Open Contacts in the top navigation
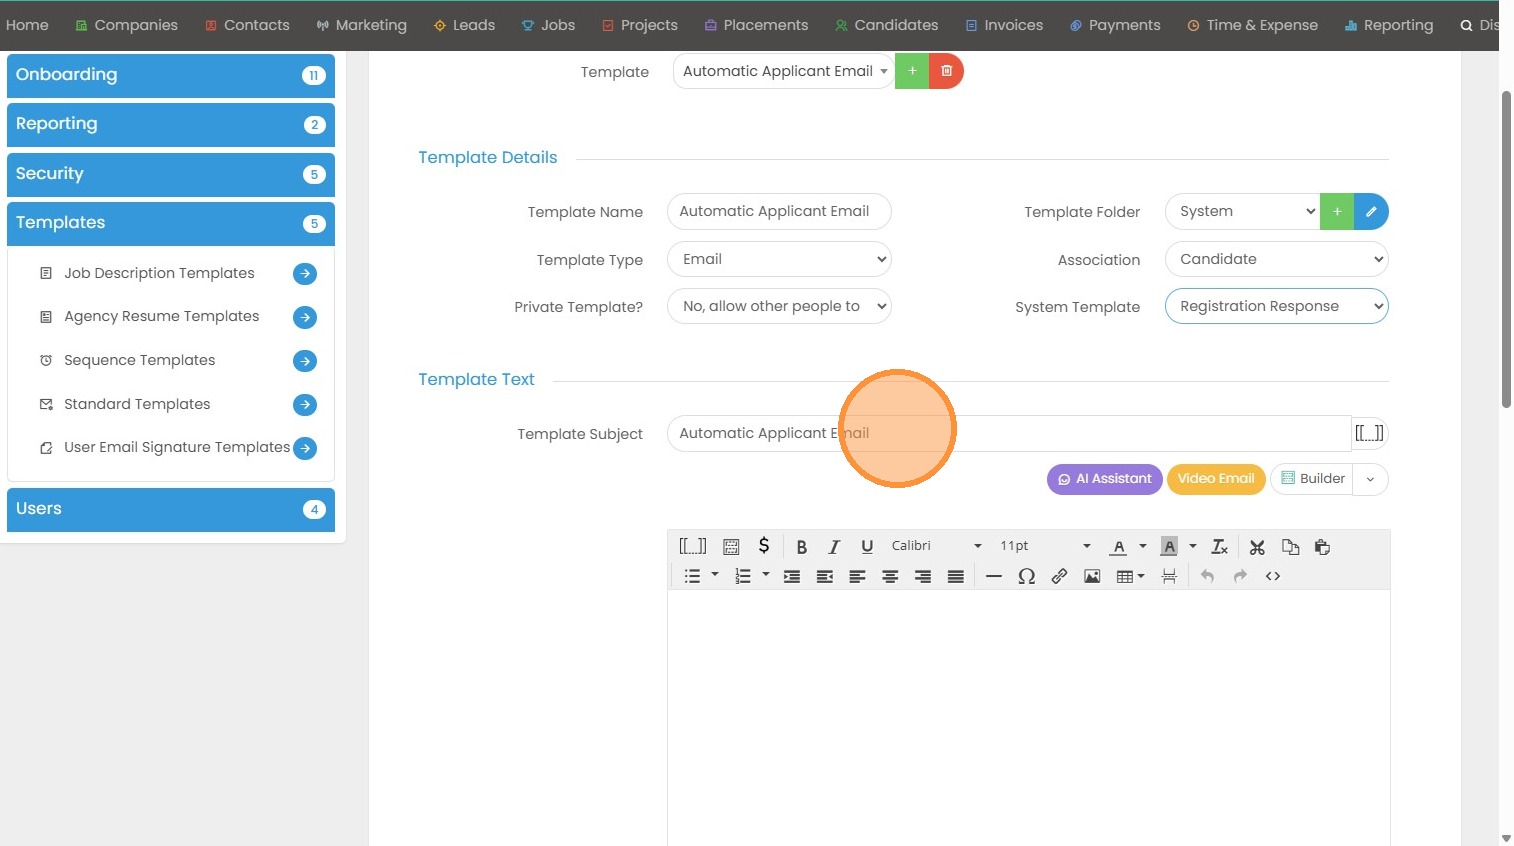The height and width of the screenshot is (846, 1514). pyautogui.click(x=247, y=25)
